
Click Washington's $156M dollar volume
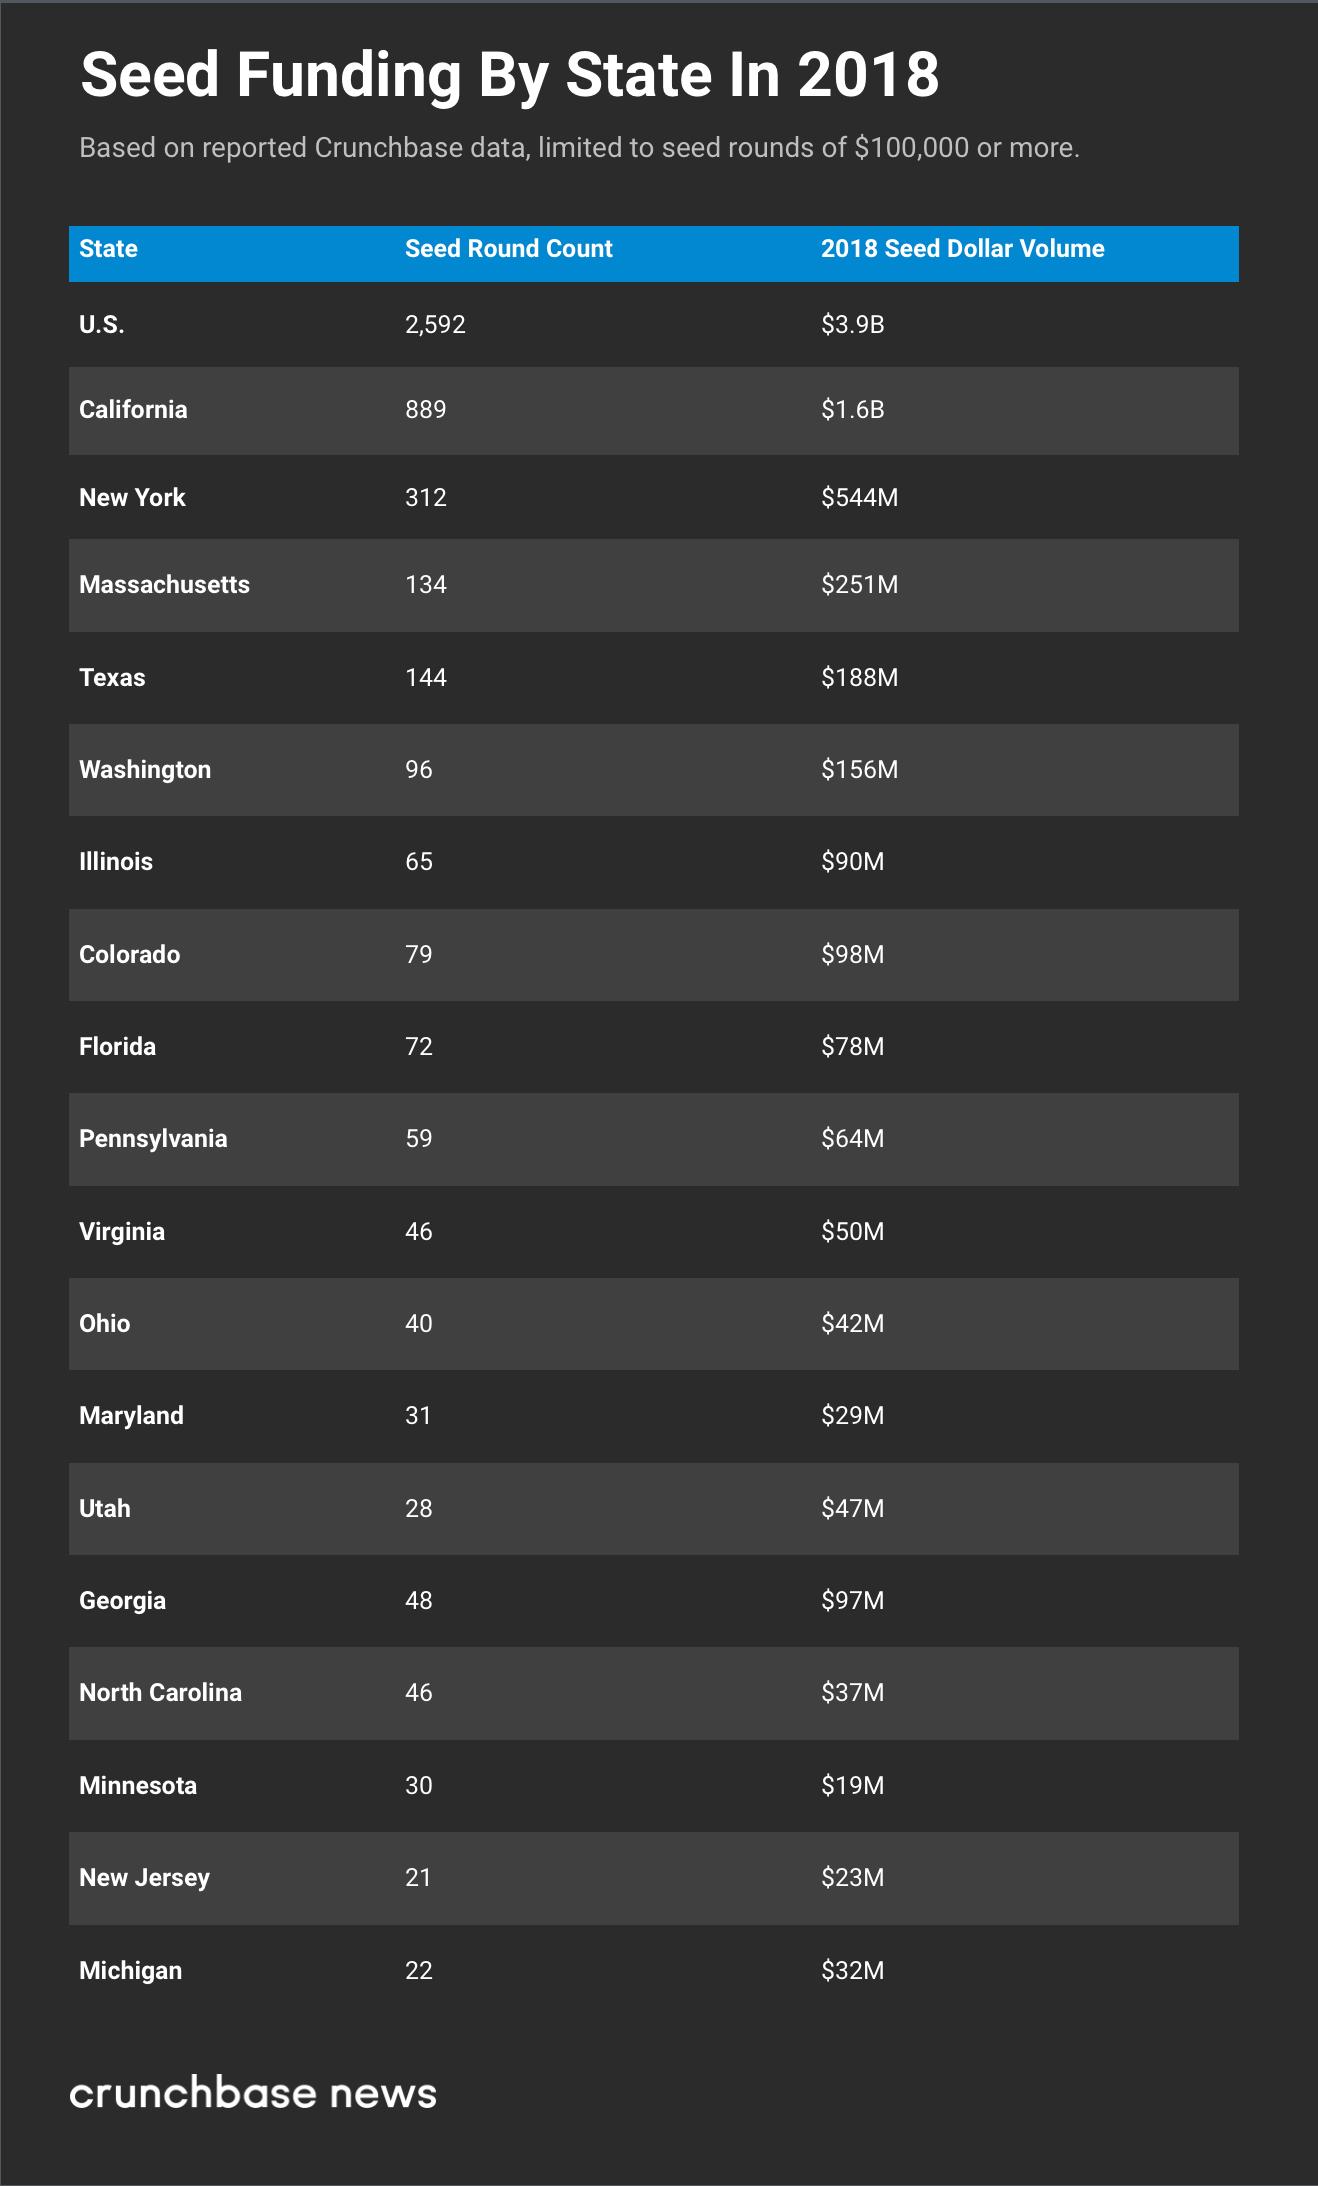pyautogui.click(x=859, y=770)
